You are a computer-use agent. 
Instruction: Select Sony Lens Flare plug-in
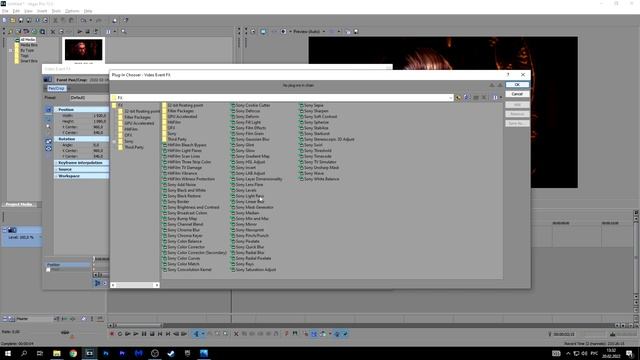(247, 184)
